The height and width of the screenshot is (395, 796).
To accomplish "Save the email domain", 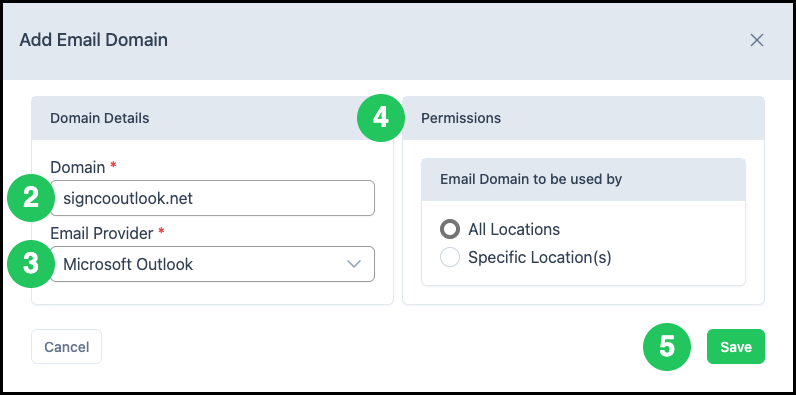I will pos(736,347).
